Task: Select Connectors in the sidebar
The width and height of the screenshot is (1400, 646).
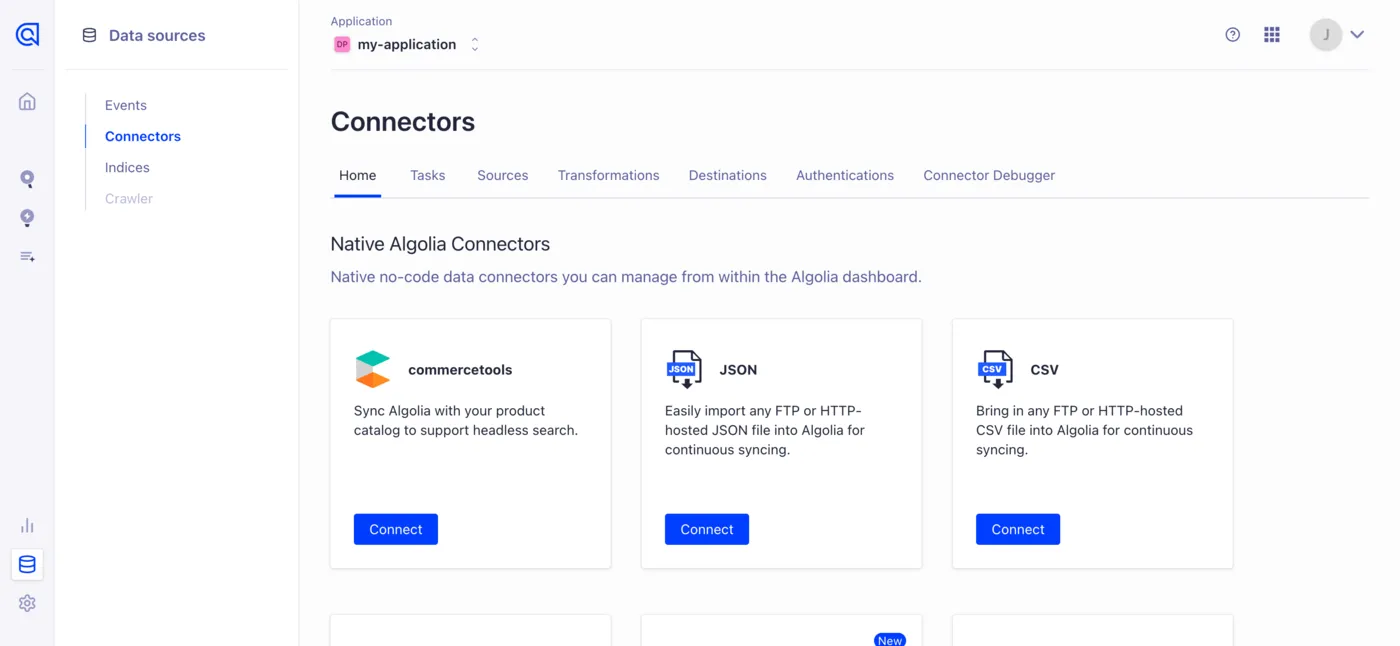Action: tap(143, 136)
